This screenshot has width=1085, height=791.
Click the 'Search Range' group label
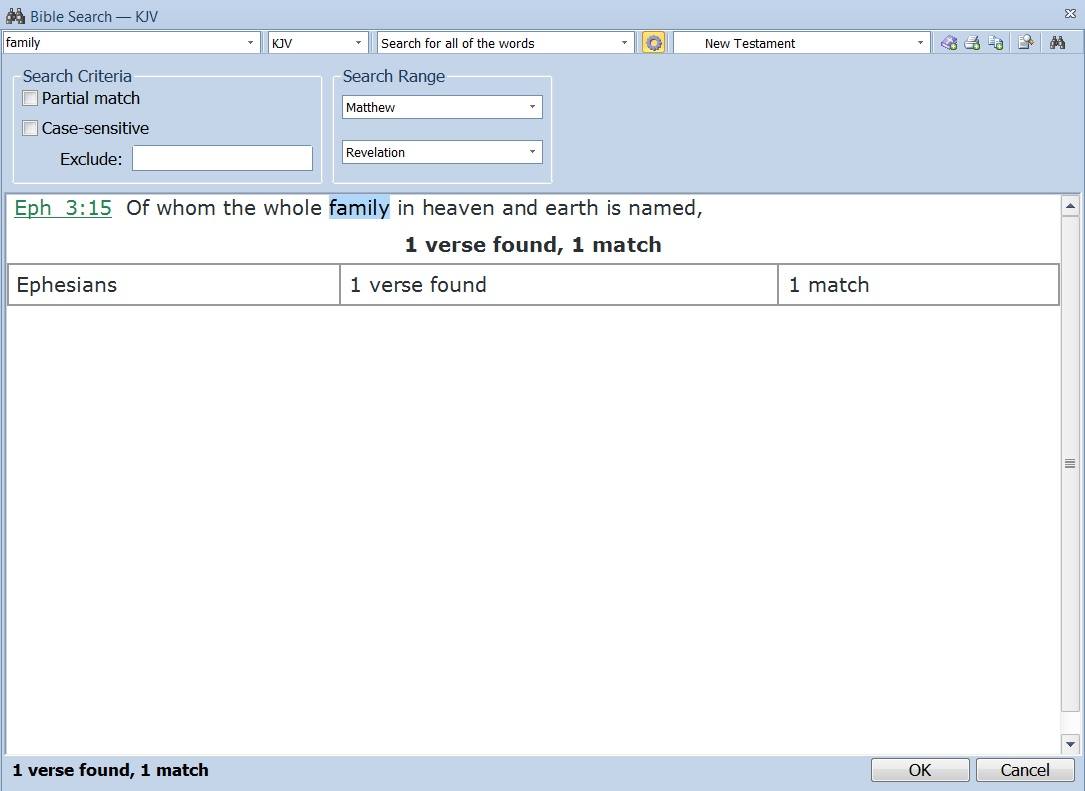[x=394, y=76]
